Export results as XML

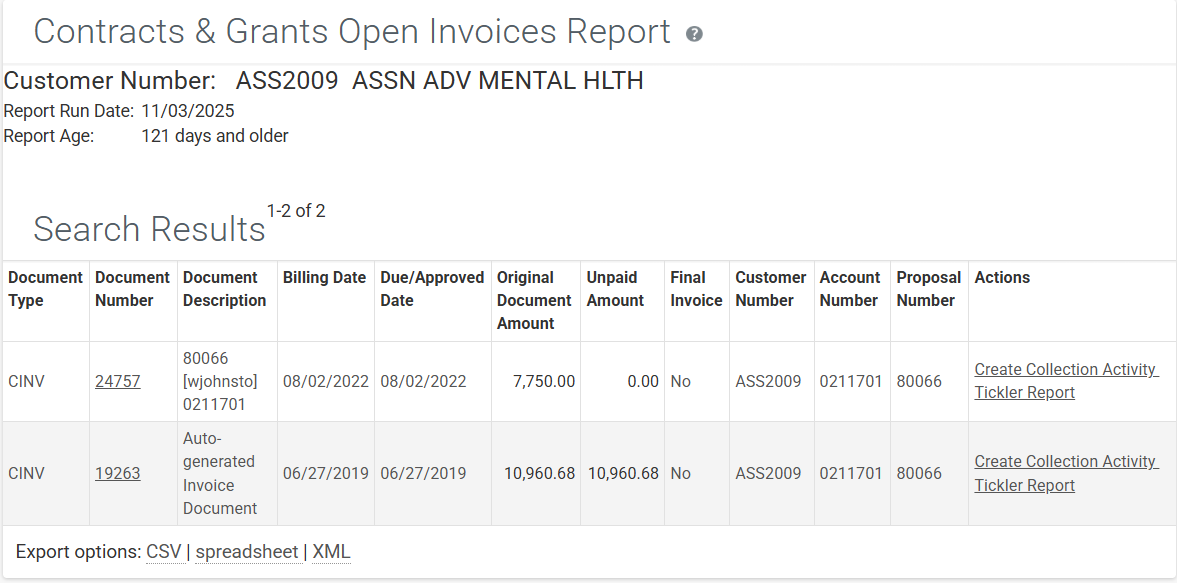point(331,552)
